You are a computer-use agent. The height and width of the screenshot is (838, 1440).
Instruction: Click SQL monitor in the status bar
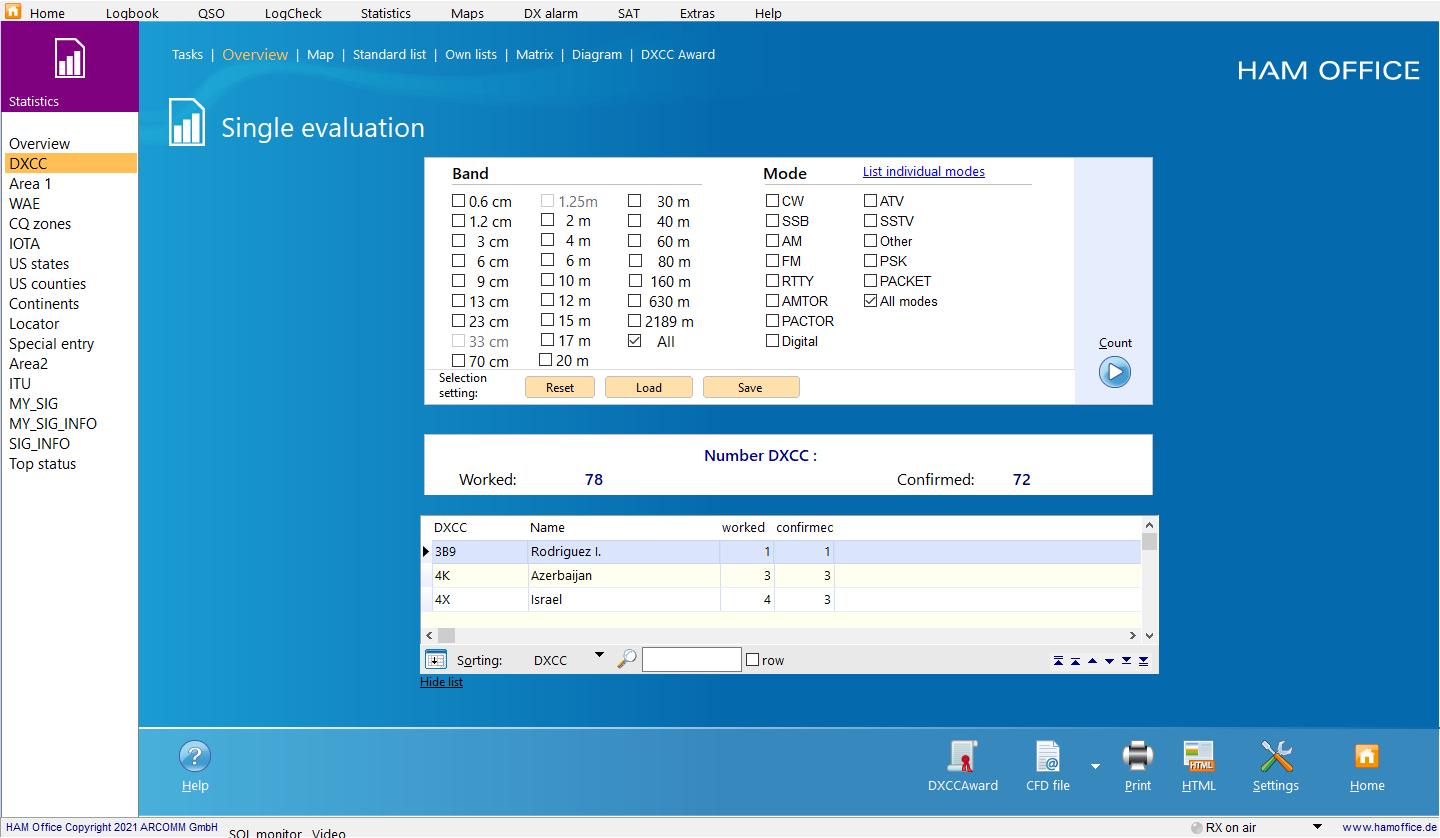265,833
